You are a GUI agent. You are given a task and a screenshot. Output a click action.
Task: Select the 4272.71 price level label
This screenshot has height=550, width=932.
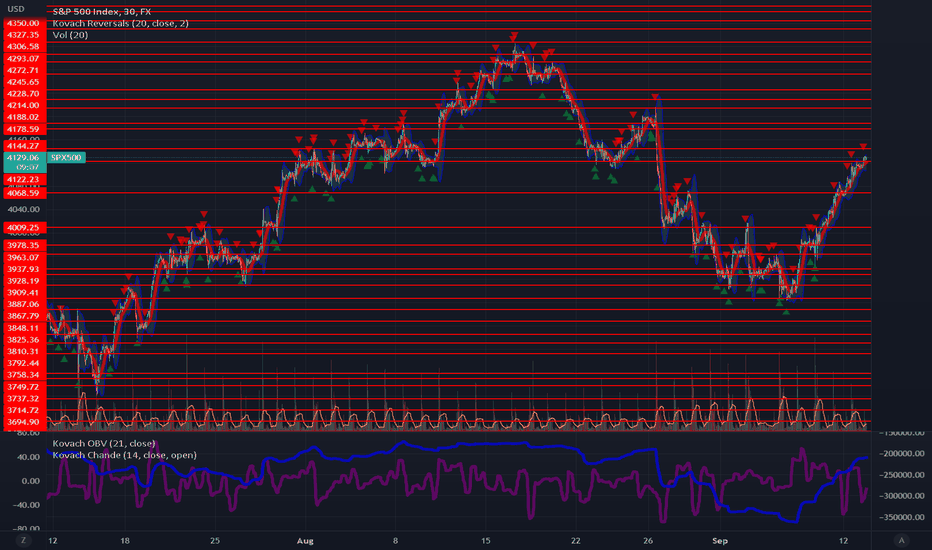pos(24,70)
